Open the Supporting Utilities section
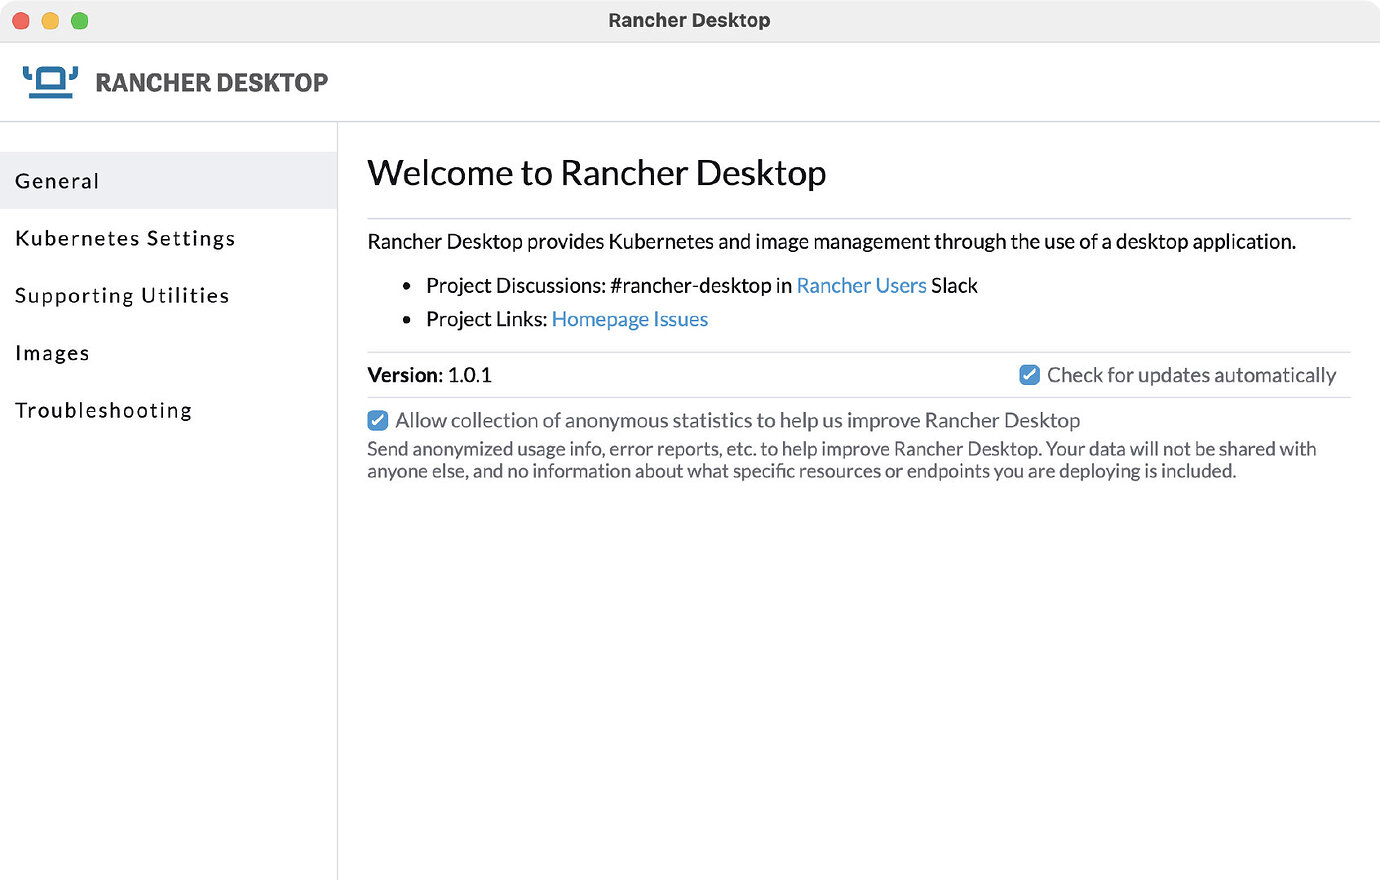 [x=122, y=296]
